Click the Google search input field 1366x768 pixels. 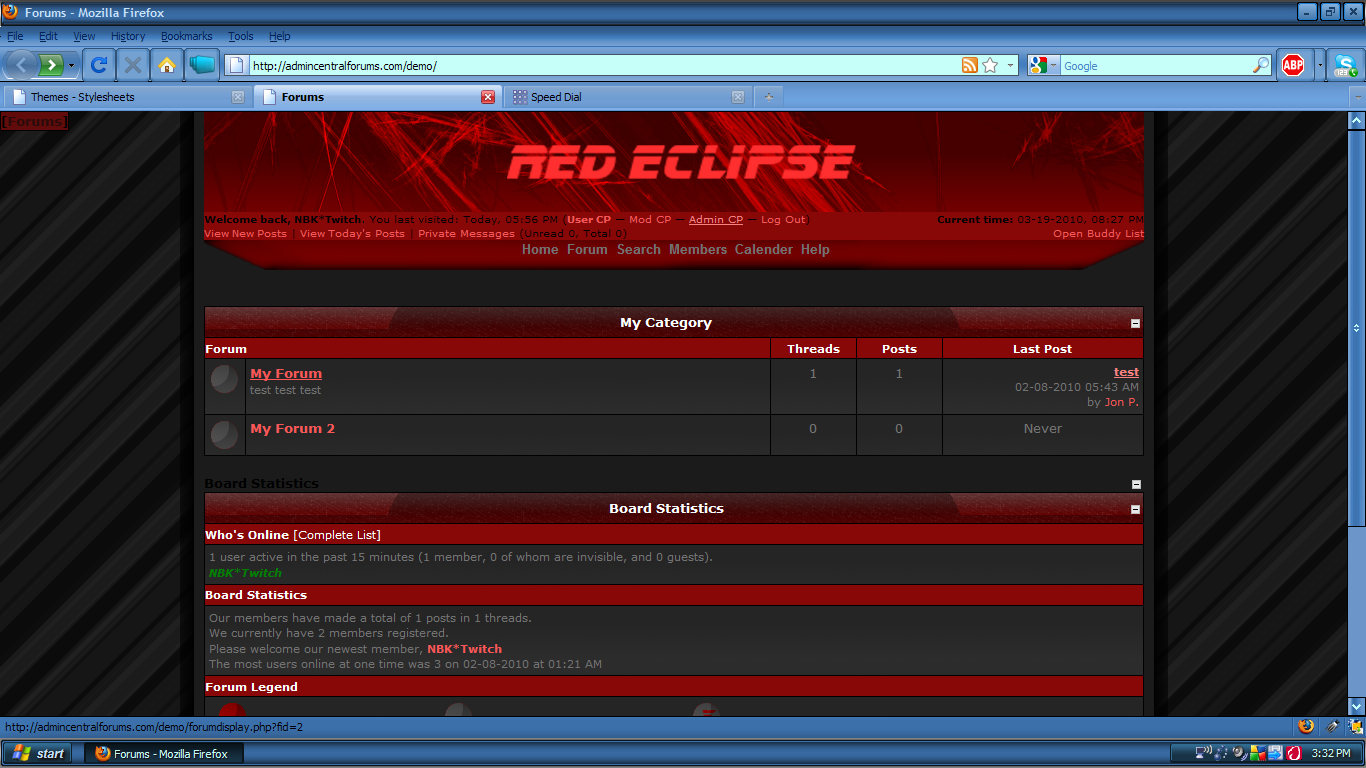pos(1155,65)
